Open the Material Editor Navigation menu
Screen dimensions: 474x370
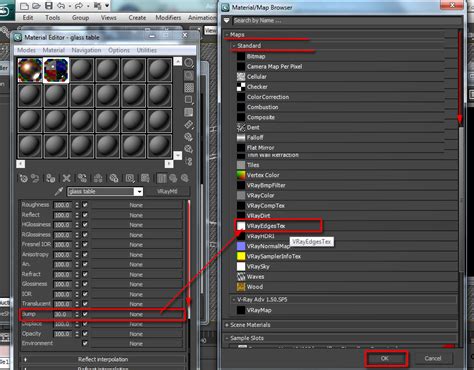[x=86, y=50]
